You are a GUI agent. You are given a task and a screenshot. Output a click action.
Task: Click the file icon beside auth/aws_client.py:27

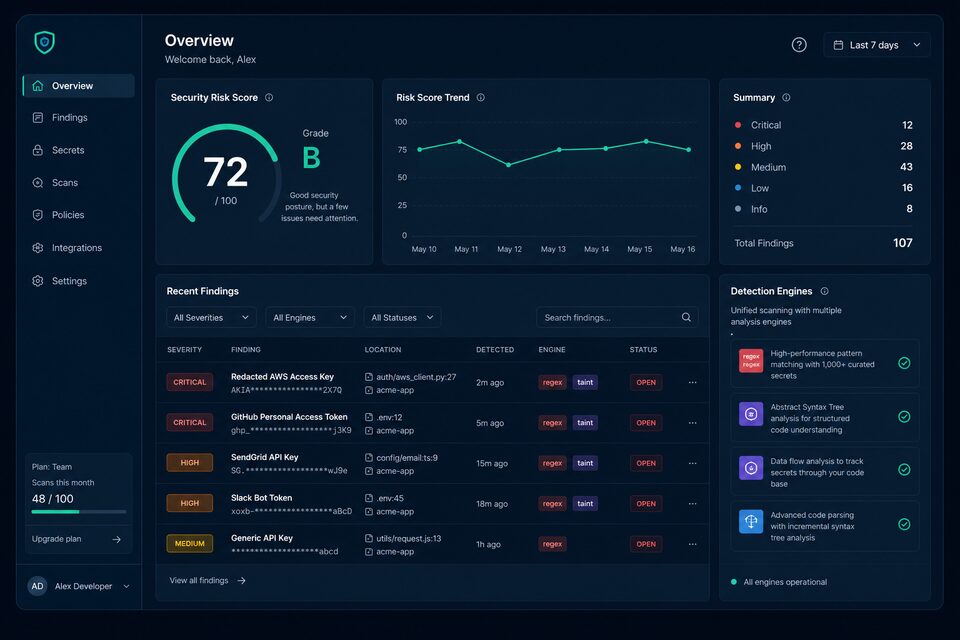click(369, 377)
